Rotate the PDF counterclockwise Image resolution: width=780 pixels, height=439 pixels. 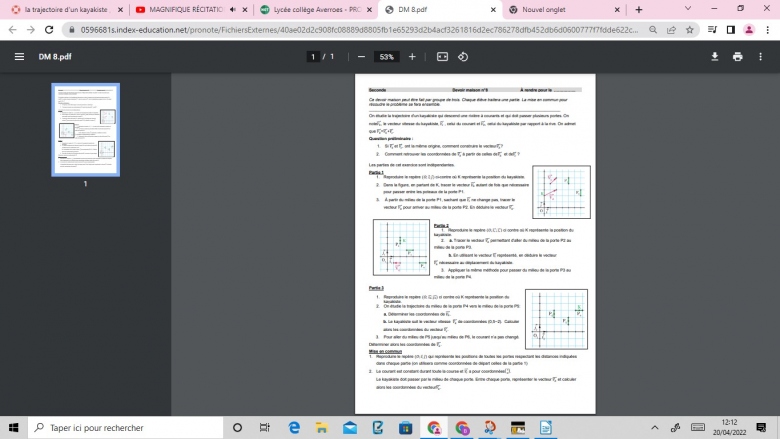(463, 57)
